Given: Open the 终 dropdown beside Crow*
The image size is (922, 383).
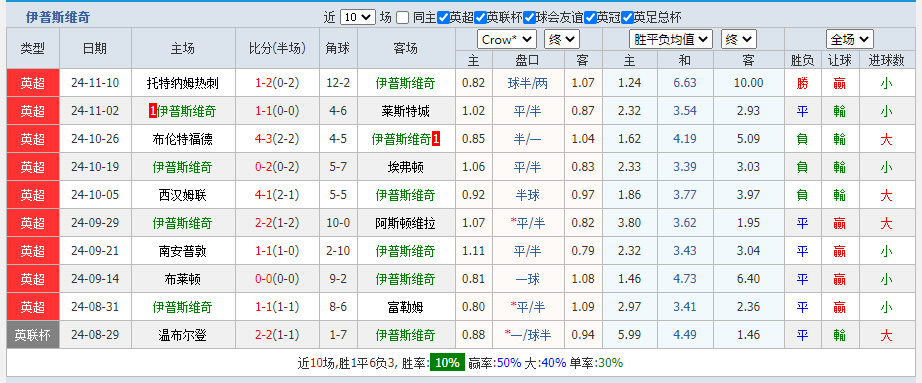Looking at the screenshot, I should click(562, 39).
